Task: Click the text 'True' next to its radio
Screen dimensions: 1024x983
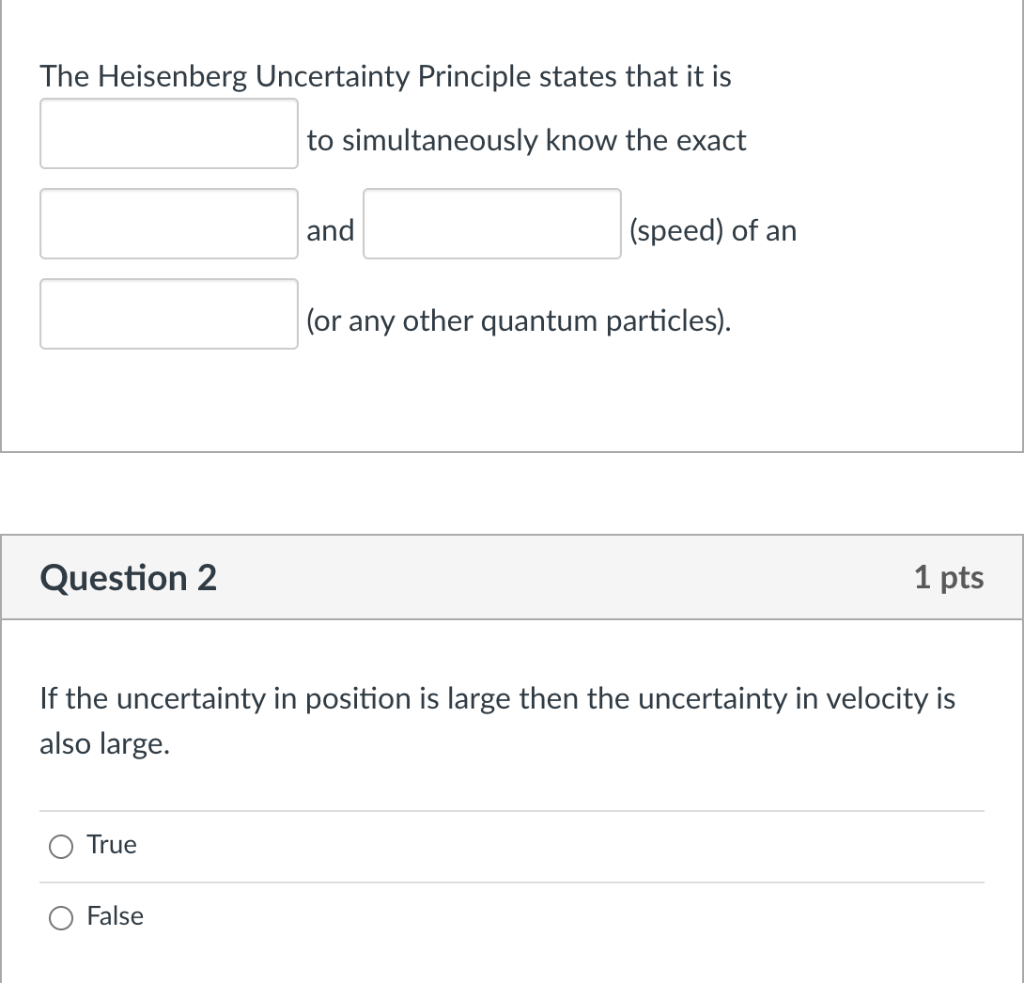Action: [111, 845]
